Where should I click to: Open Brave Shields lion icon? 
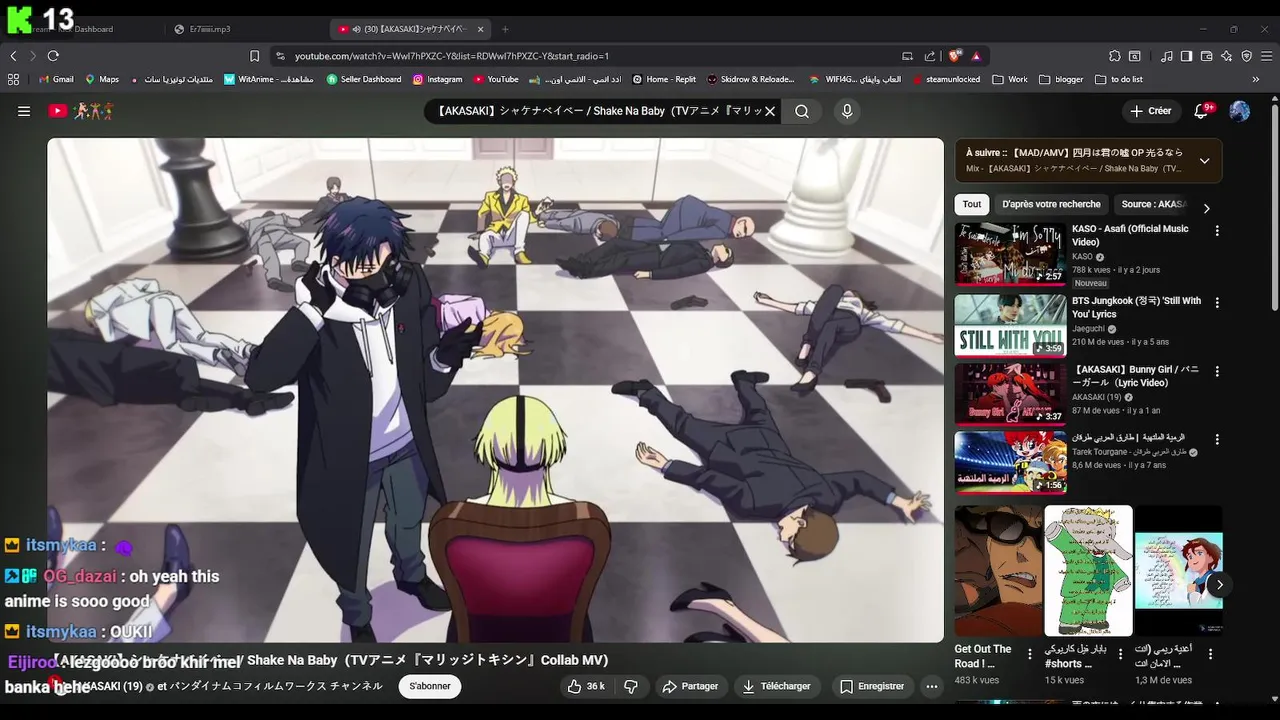coord(954,56)
